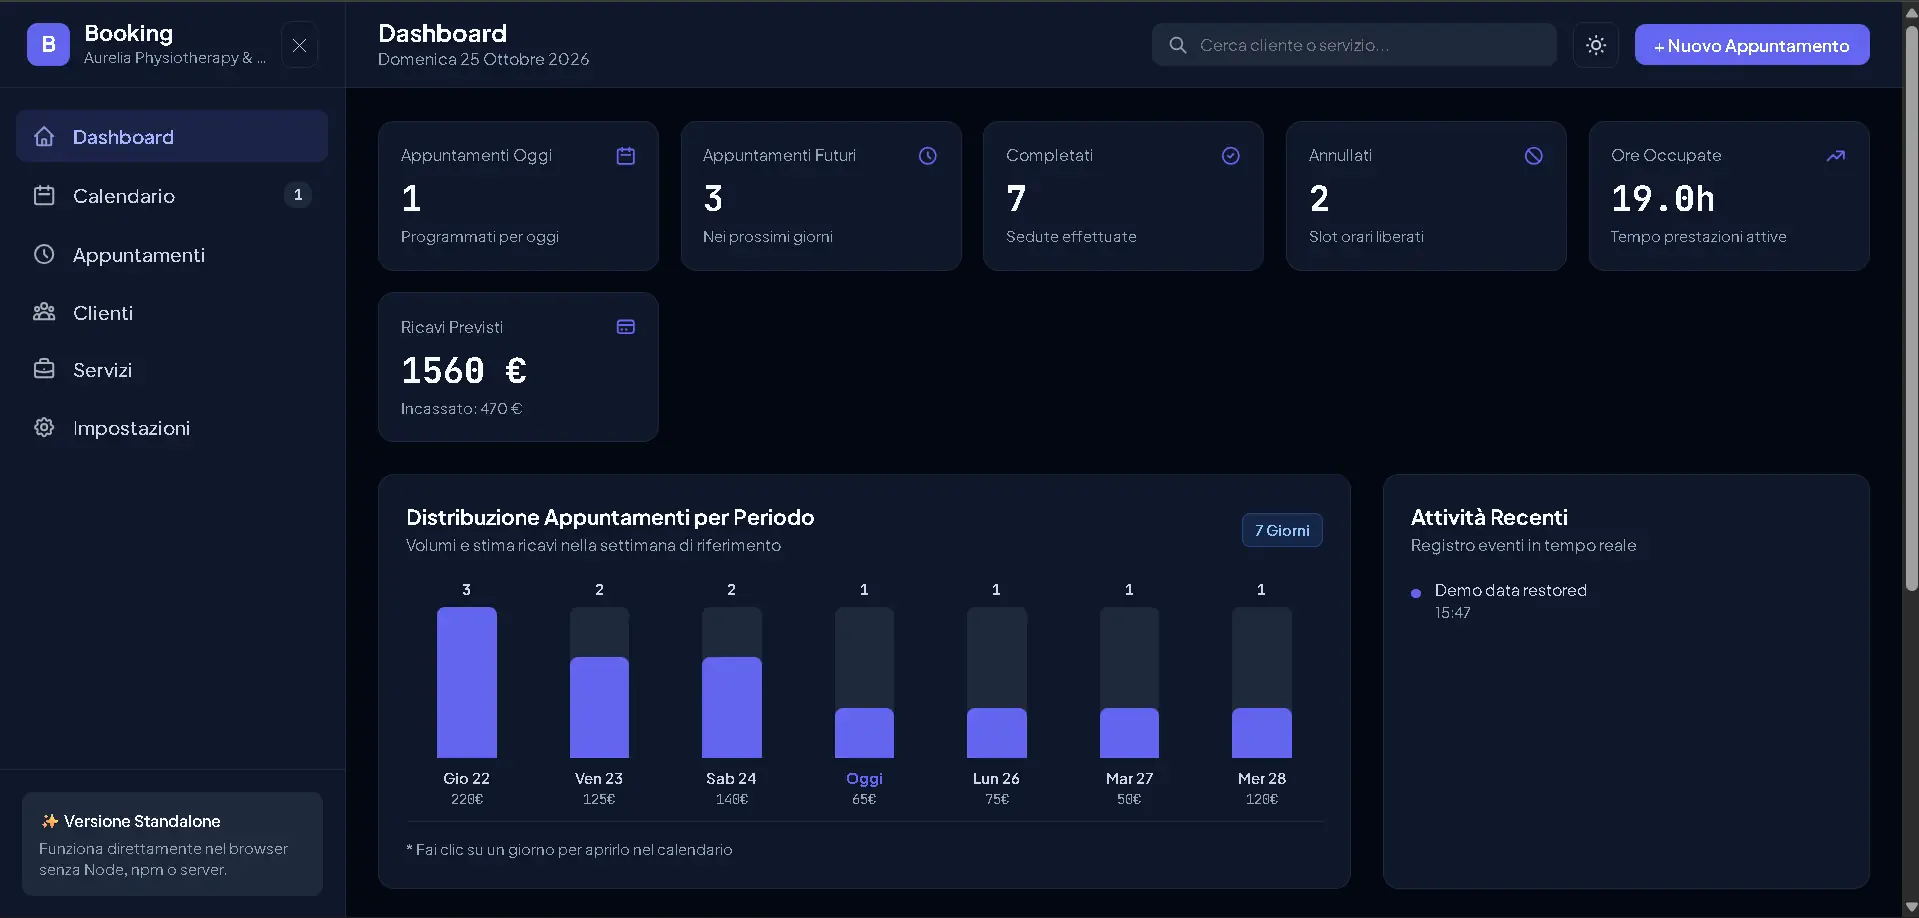Focus the 'Cerca cliente o servizio' search field
Viewport: 1919px width, 918px height.
pyautogui.click(x=1354, y=45)
